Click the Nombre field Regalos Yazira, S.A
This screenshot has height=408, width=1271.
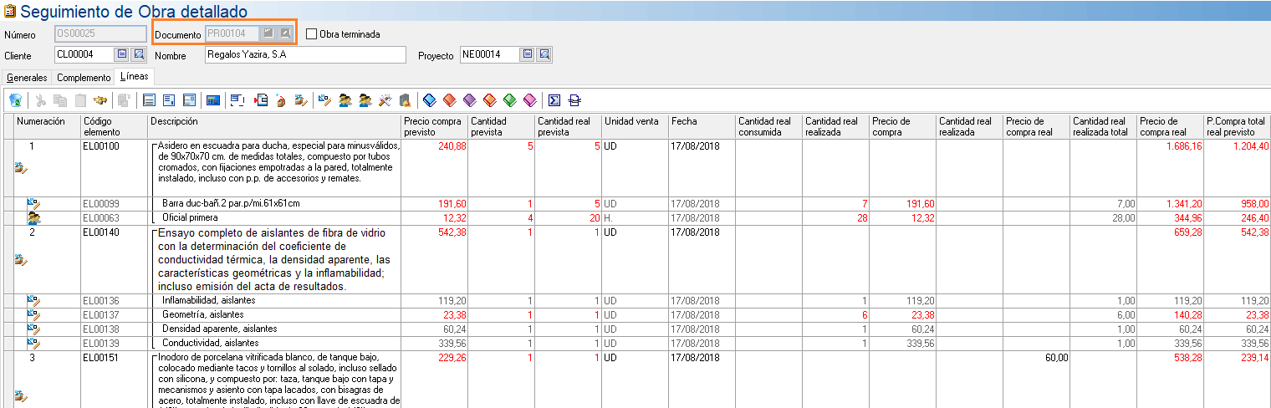pos(305,54)
